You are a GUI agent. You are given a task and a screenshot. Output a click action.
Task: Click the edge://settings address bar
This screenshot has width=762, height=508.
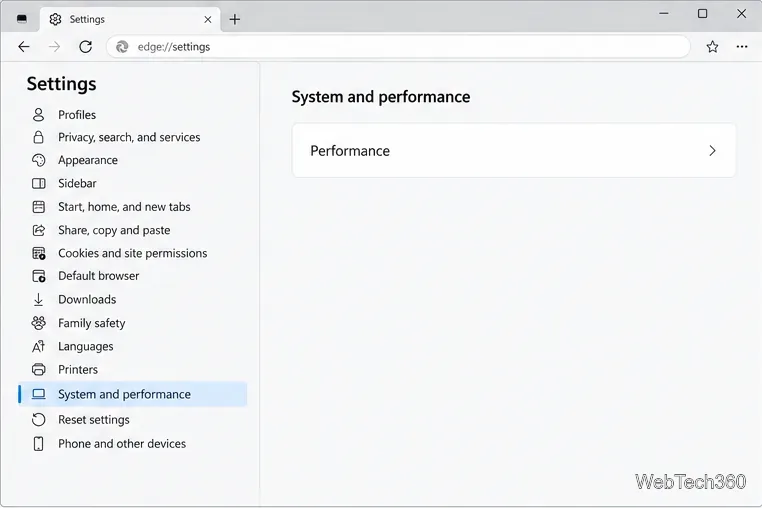(398, 47)
